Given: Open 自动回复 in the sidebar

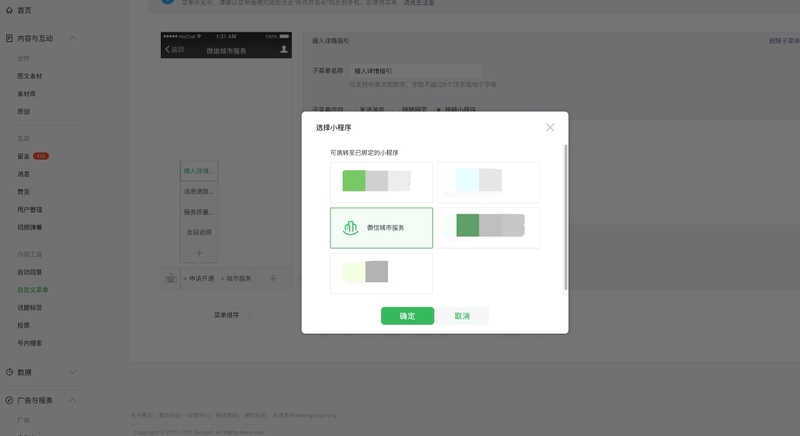Looking at the screenshot, I should 30,272.
